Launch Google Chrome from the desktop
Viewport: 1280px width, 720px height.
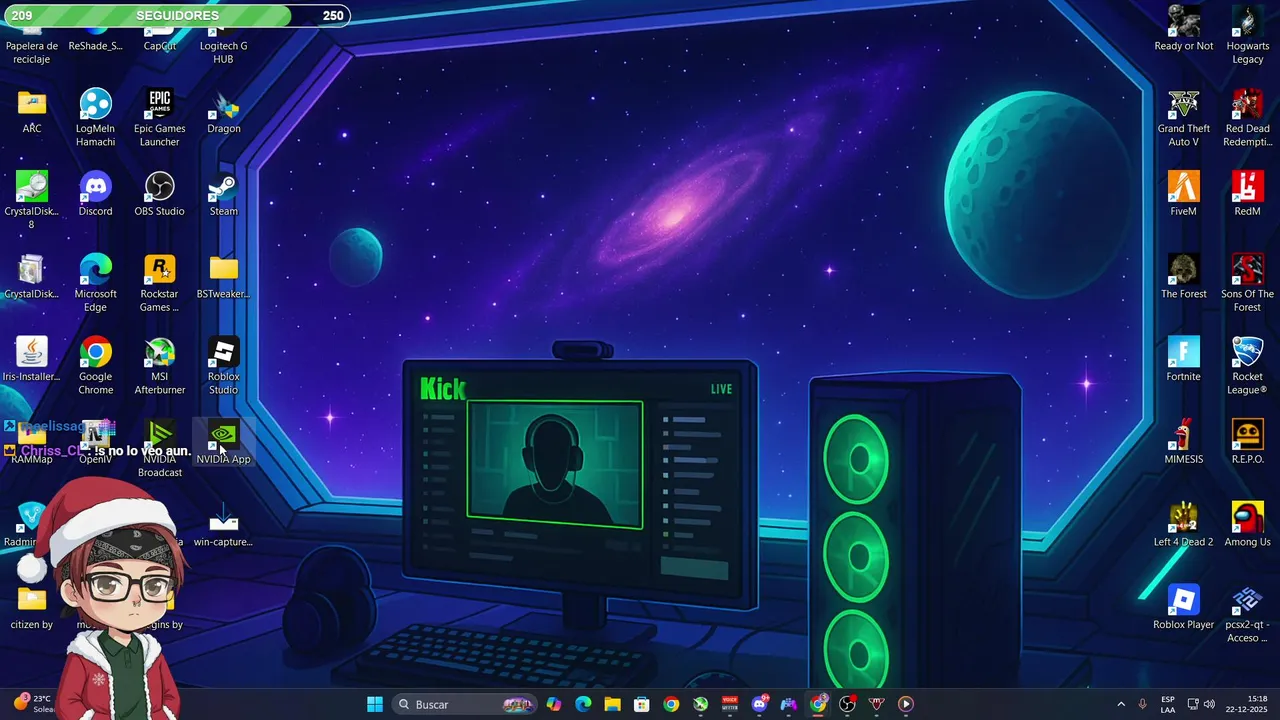pyautogui.click(x=95, y=367)
